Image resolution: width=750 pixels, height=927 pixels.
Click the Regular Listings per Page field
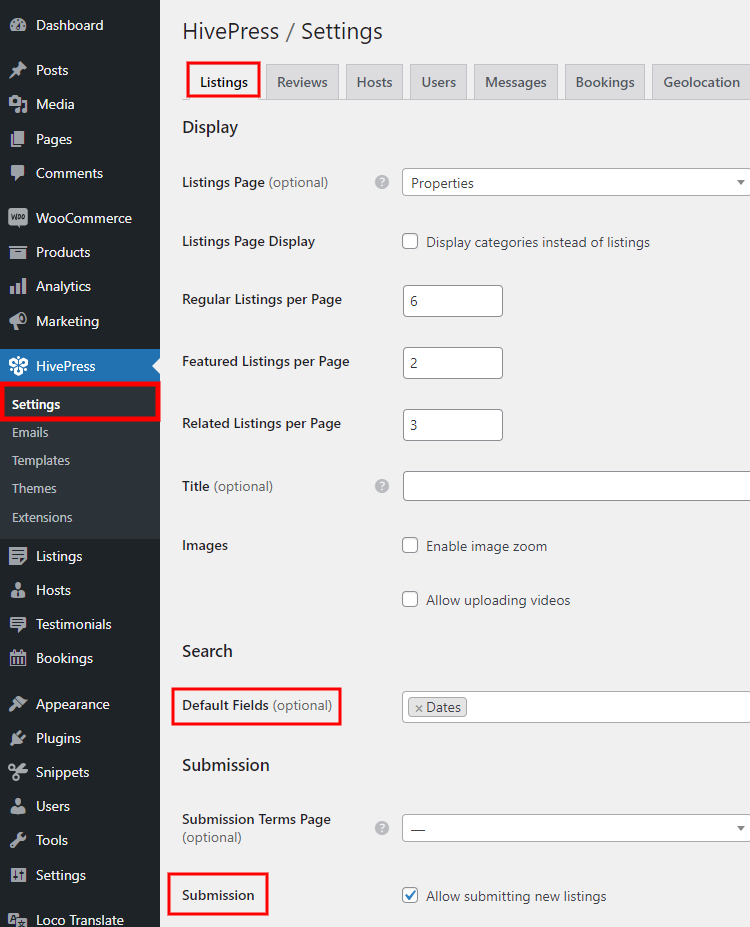tap(453, 301)
